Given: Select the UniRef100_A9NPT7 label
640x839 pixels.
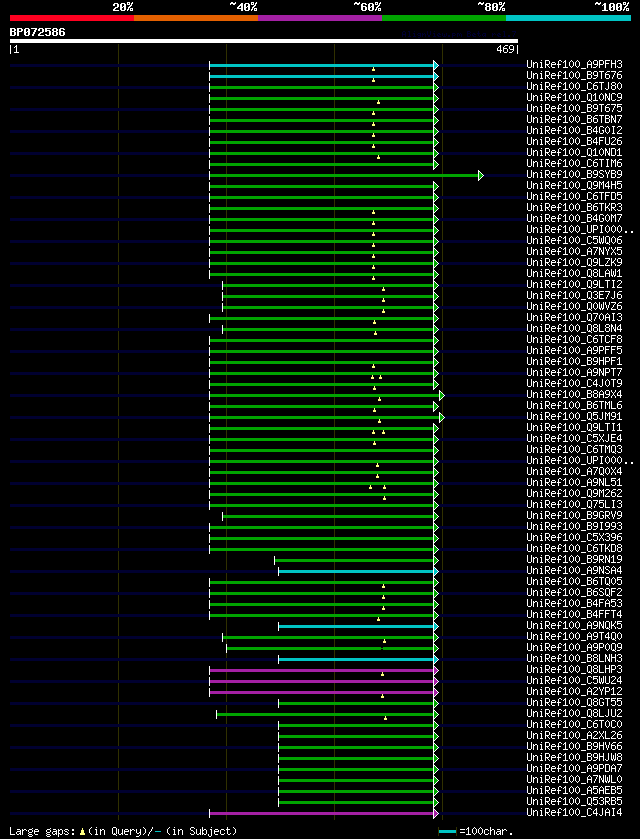Looking at the screenshot, I should [x=574, y=372].
